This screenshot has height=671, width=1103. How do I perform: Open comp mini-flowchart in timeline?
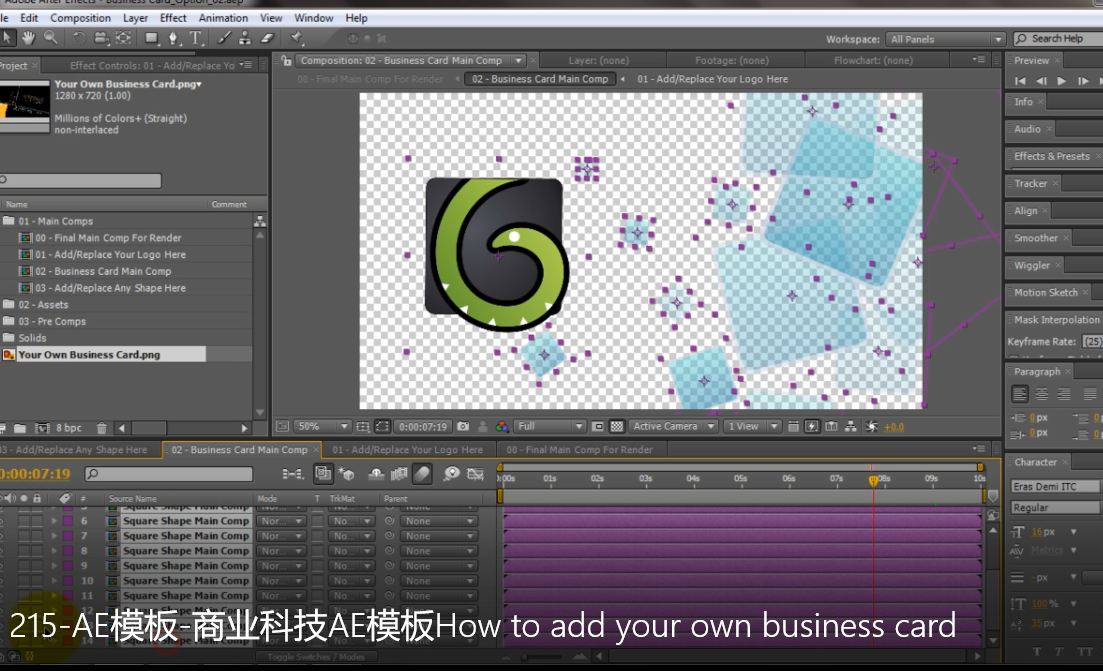point(292,474)
